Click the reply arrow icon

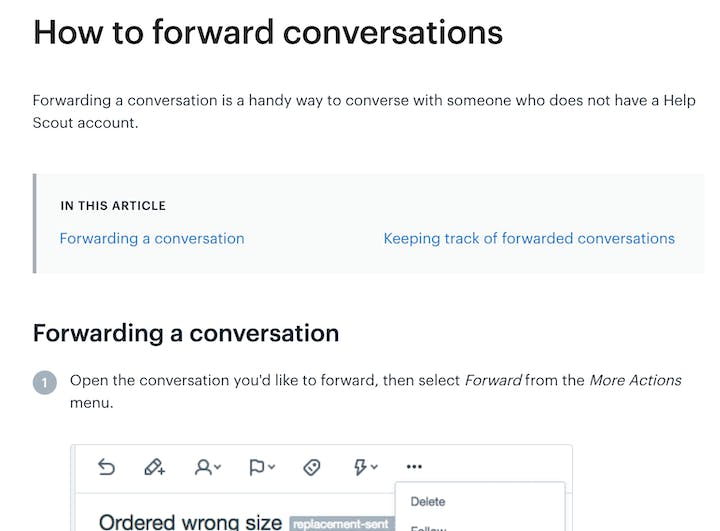107,467
